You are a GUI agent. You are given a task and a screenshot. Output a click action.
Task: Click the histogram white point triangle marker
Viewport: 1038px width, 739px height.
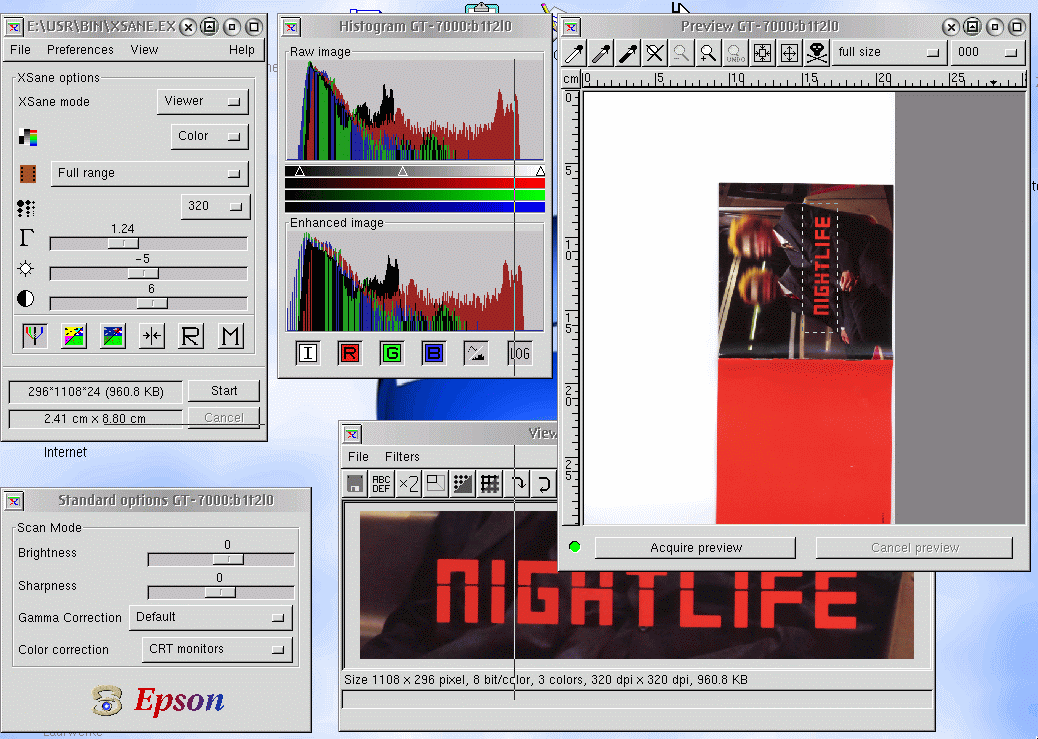coord(540,171)
